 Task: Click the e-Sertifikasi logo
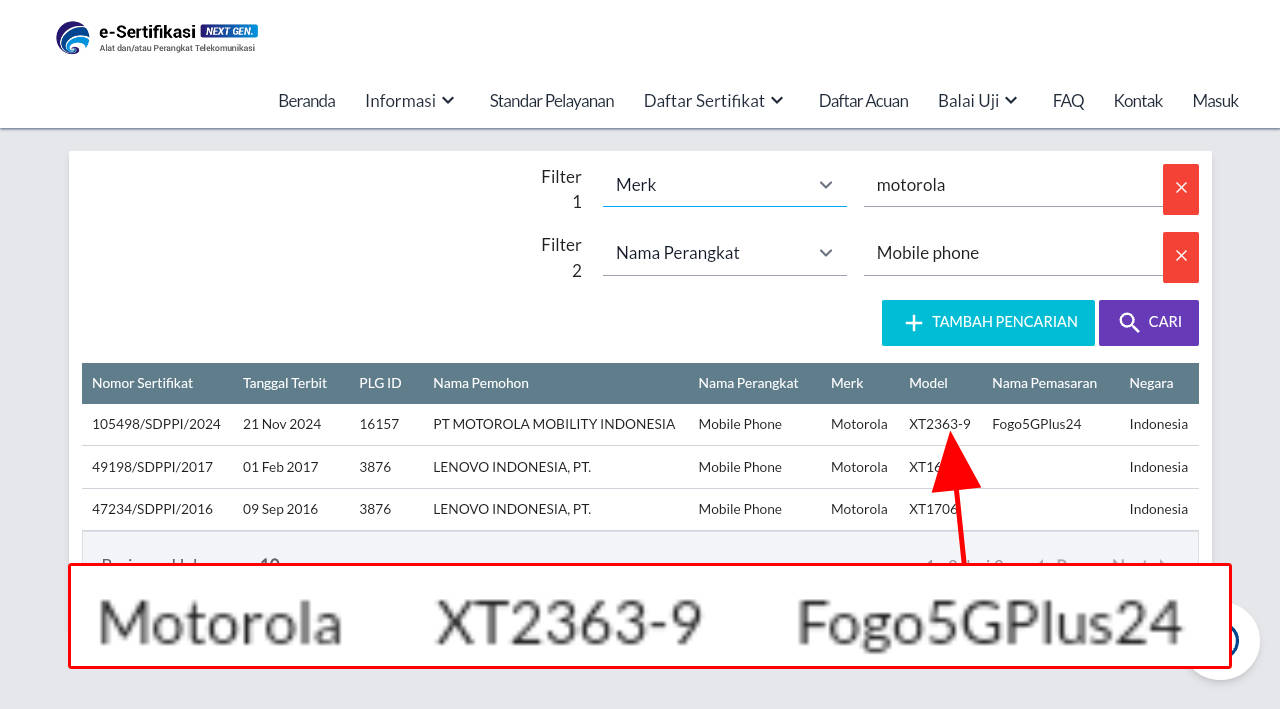tap(157, 38)
